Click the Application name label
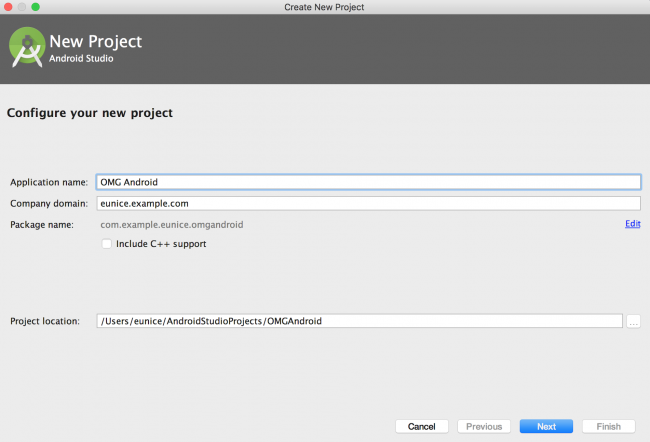650x442 pixels. coord(49,182)
